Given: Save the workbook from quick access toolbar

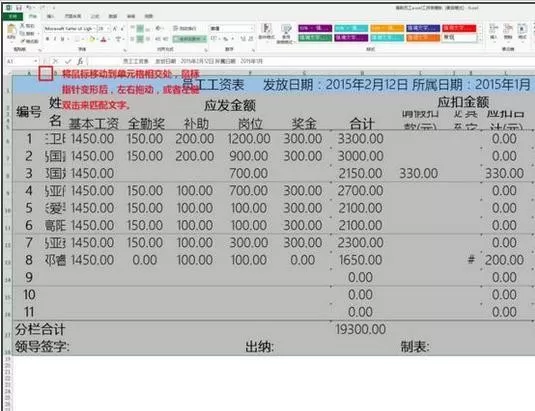Looking at the screenshot, I should (19, 8).
